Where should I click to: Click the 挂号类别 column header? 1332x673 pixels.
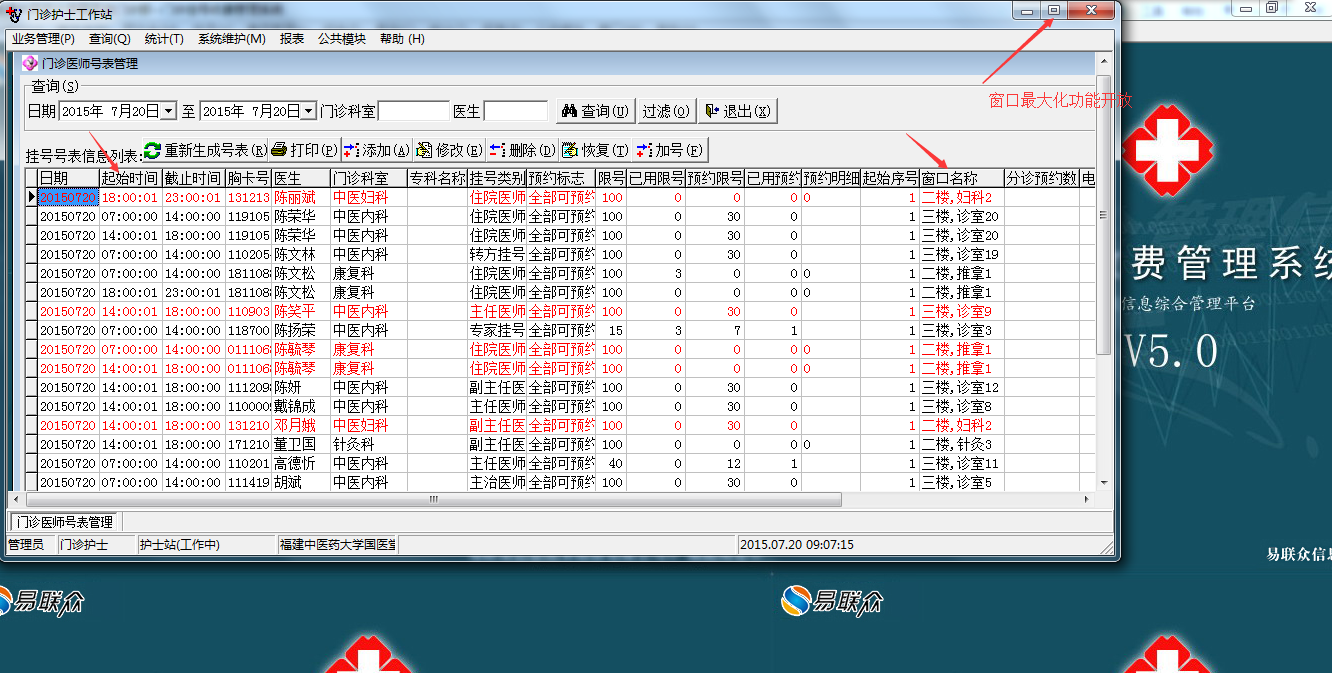497,178
